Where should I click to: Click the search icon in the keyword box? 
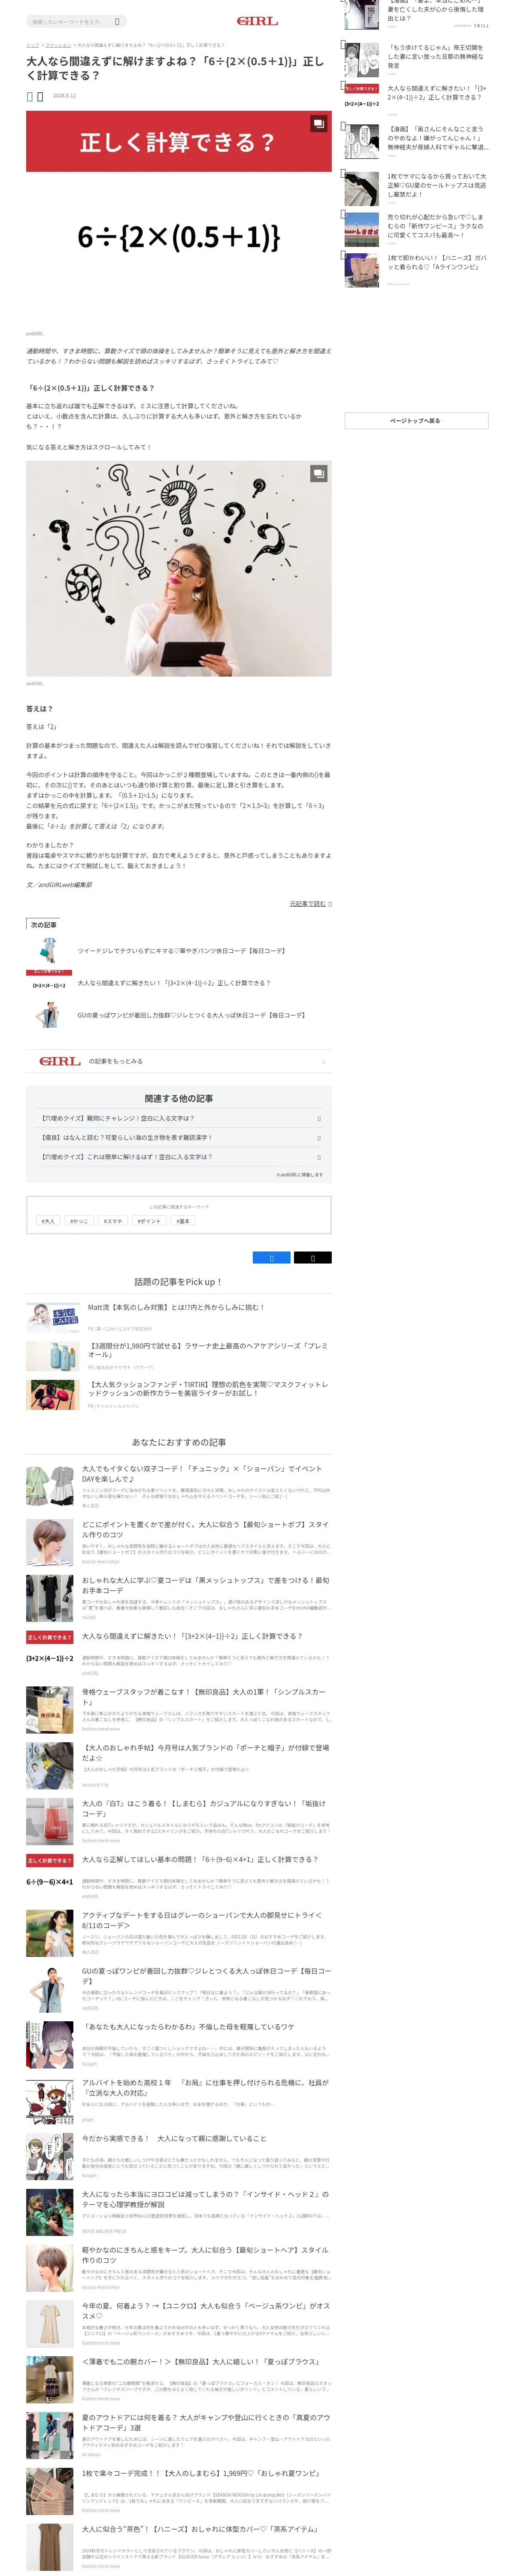[x=117, y=21]
